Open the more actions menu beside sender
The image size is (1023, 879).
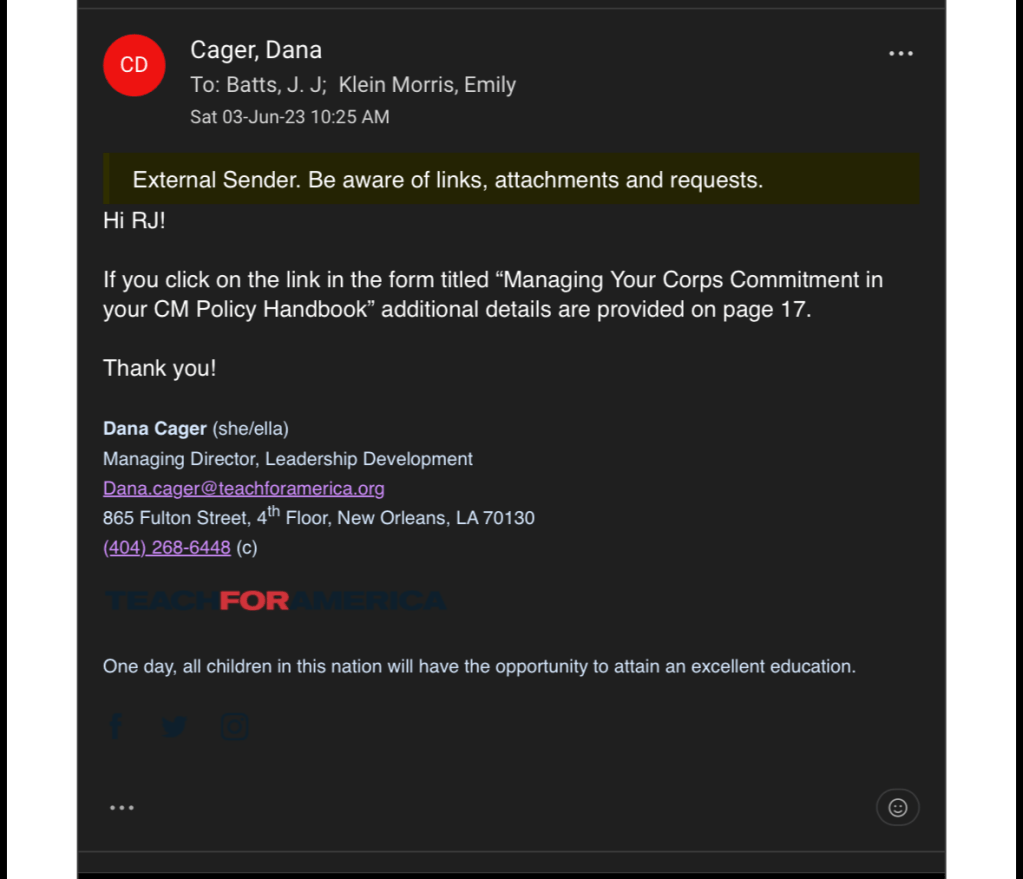[x=900, y=54]
